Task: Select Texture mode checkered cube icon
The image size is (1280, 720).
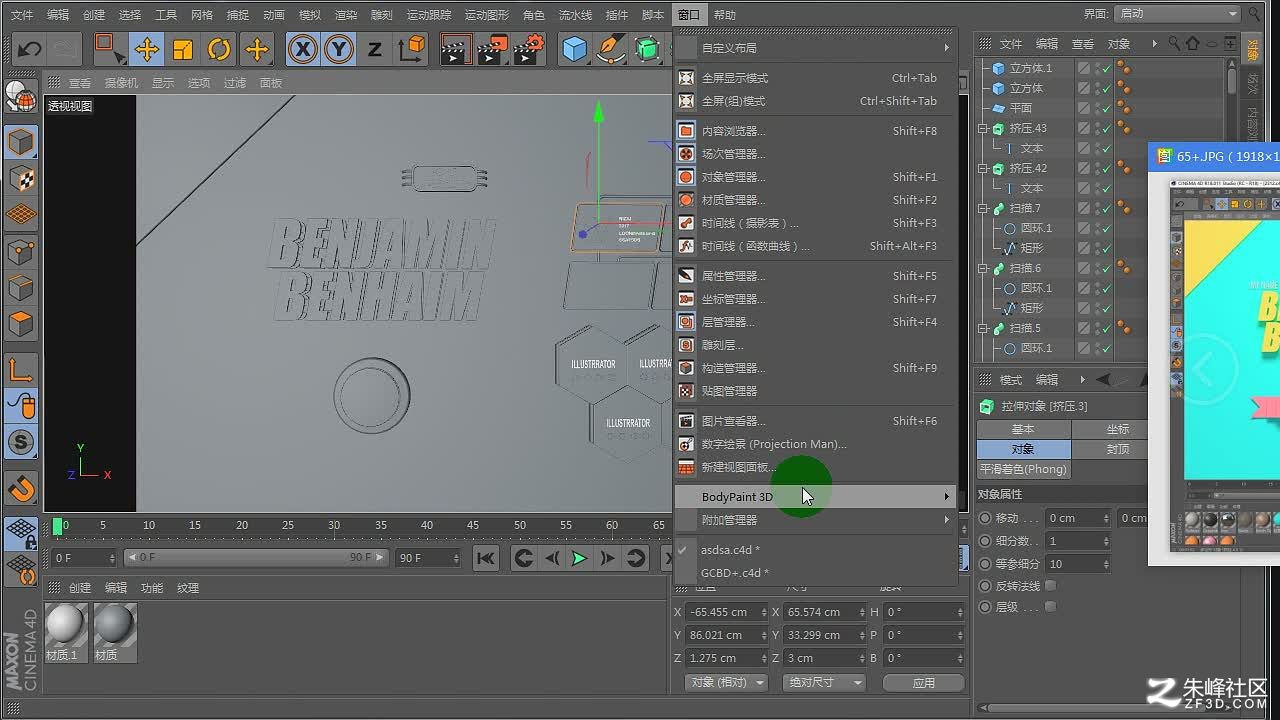Action: pos(21,179)
